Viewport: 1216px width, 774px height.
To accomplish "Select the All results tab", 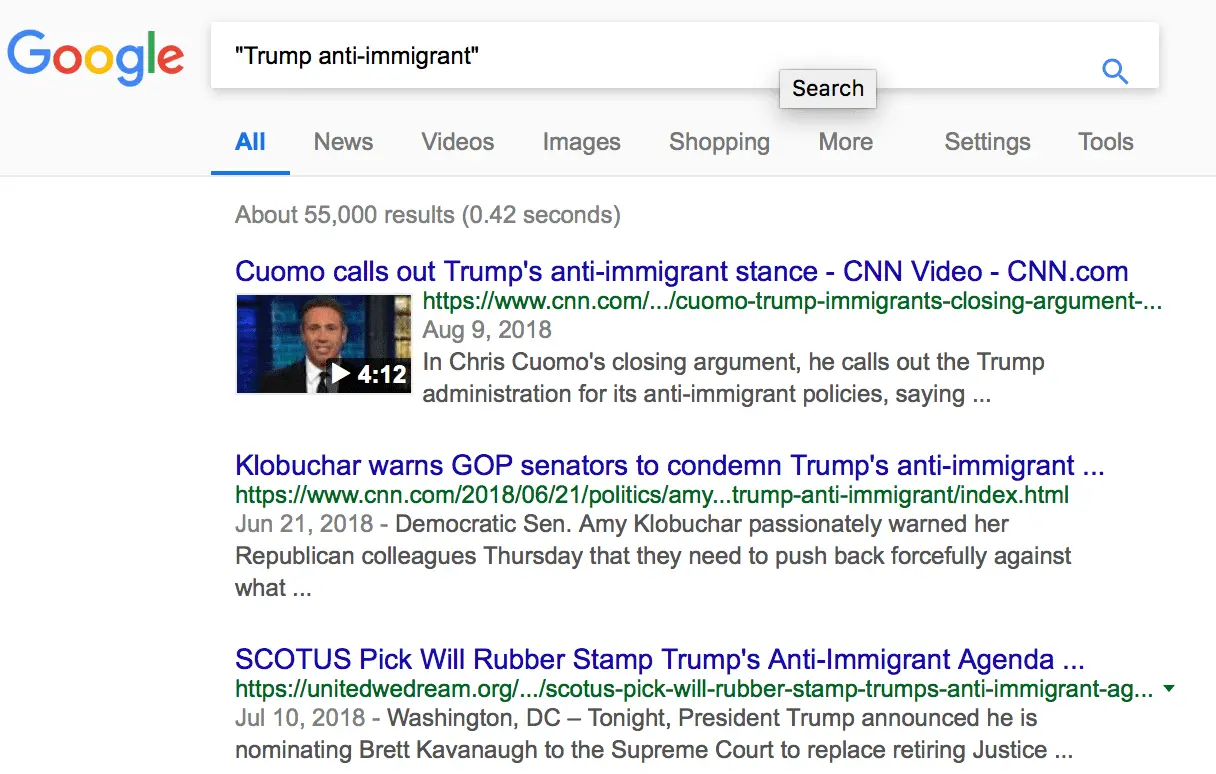I will [x=250, y=142].
